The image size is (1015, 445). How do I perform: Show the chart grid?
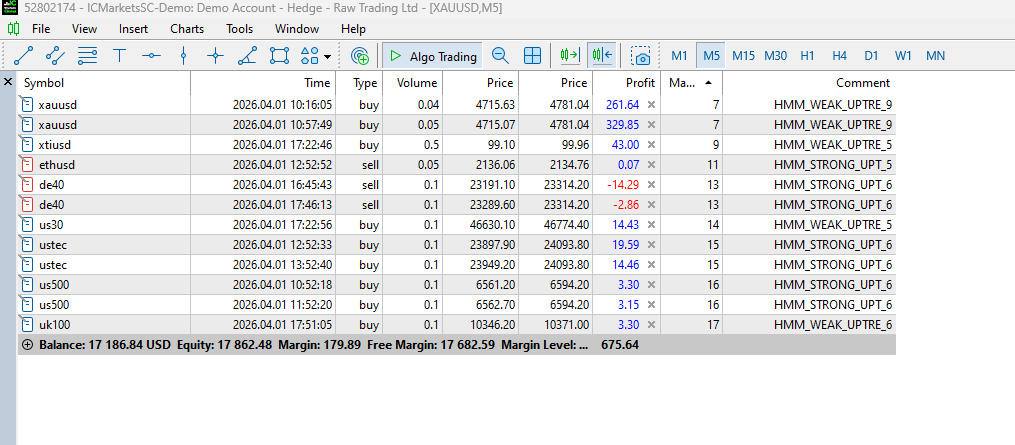(532, 56)
